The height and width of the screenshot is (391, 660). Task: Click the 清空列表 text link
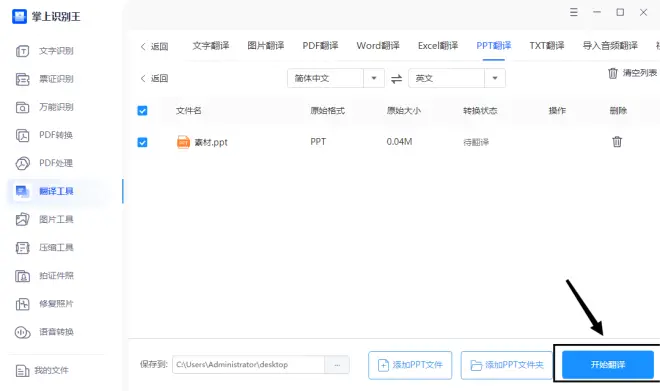(x=640, y=73)
